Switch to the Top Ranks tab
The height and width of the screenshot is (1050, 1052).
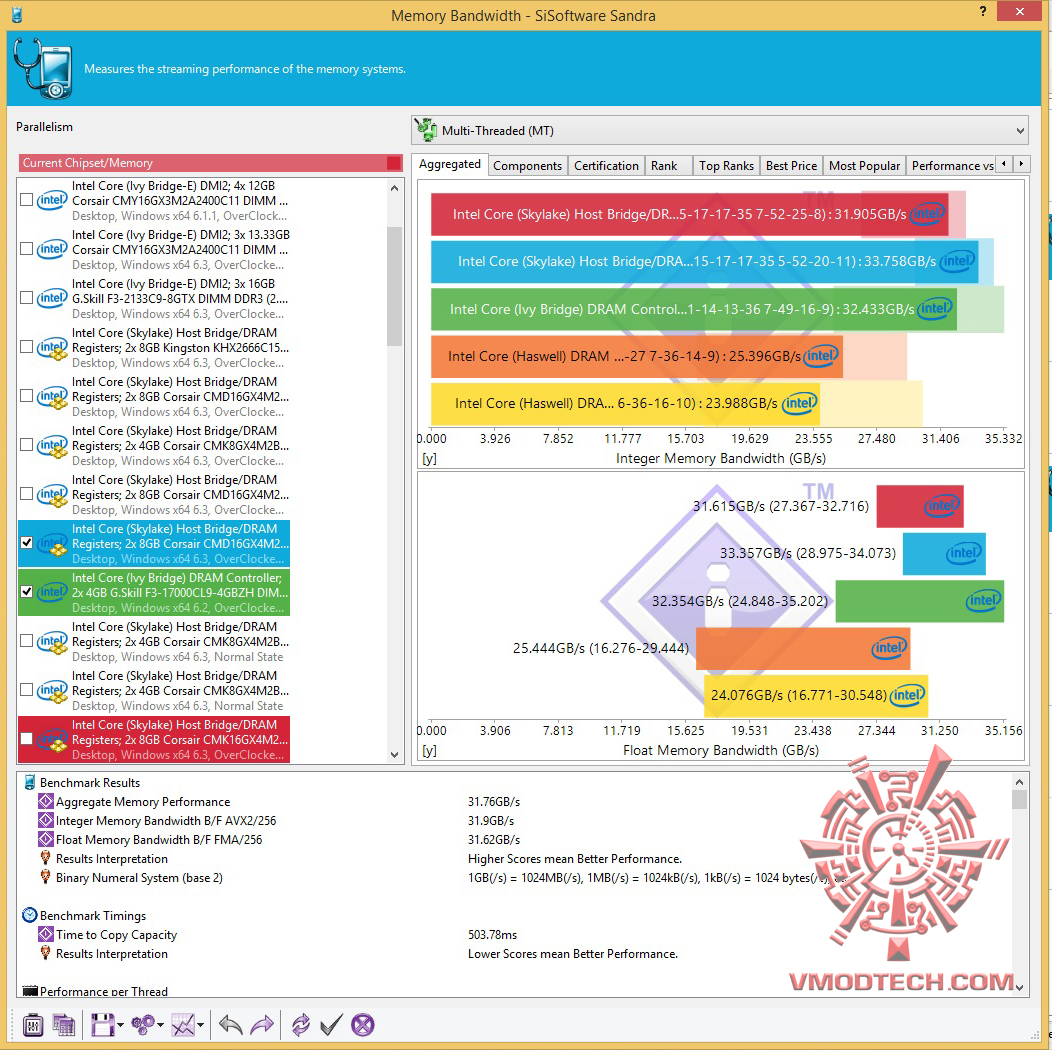tap(726, 166)
